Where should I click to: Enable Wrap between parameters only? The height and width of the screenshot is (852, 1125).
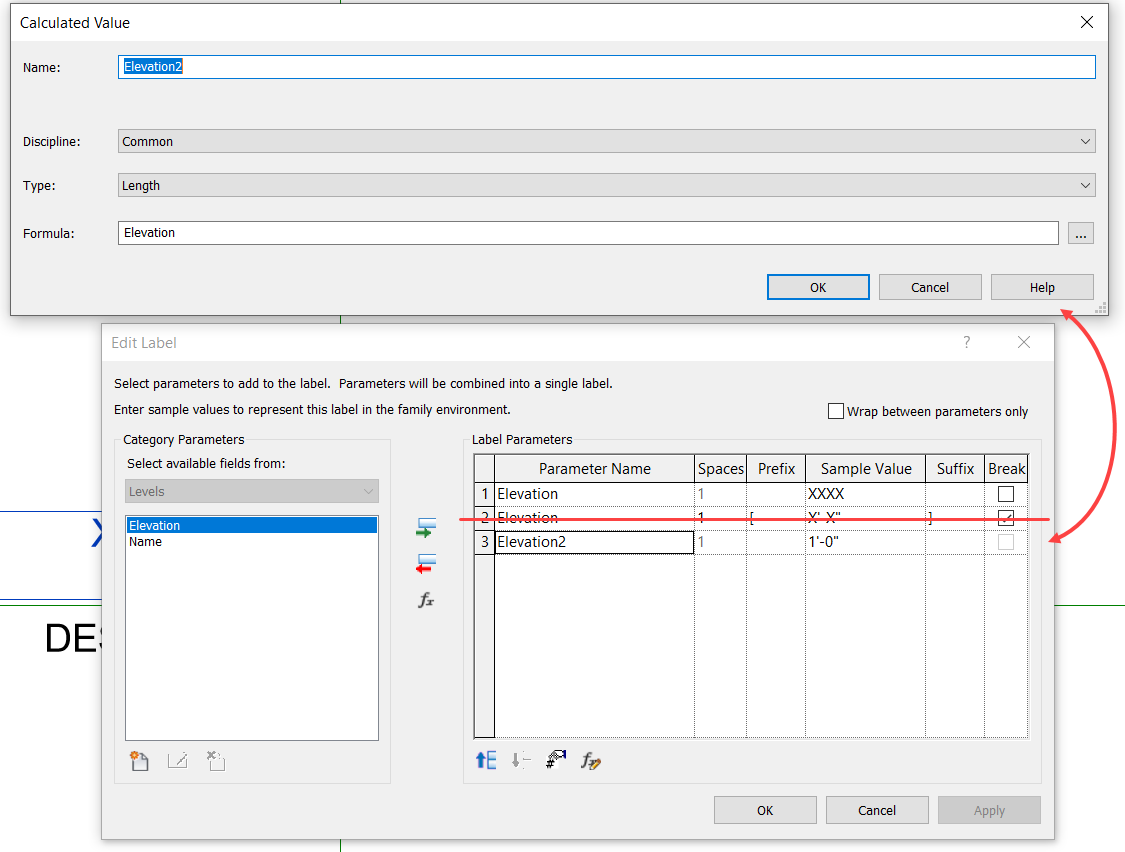pyautogui.click(x=836, y=410)
